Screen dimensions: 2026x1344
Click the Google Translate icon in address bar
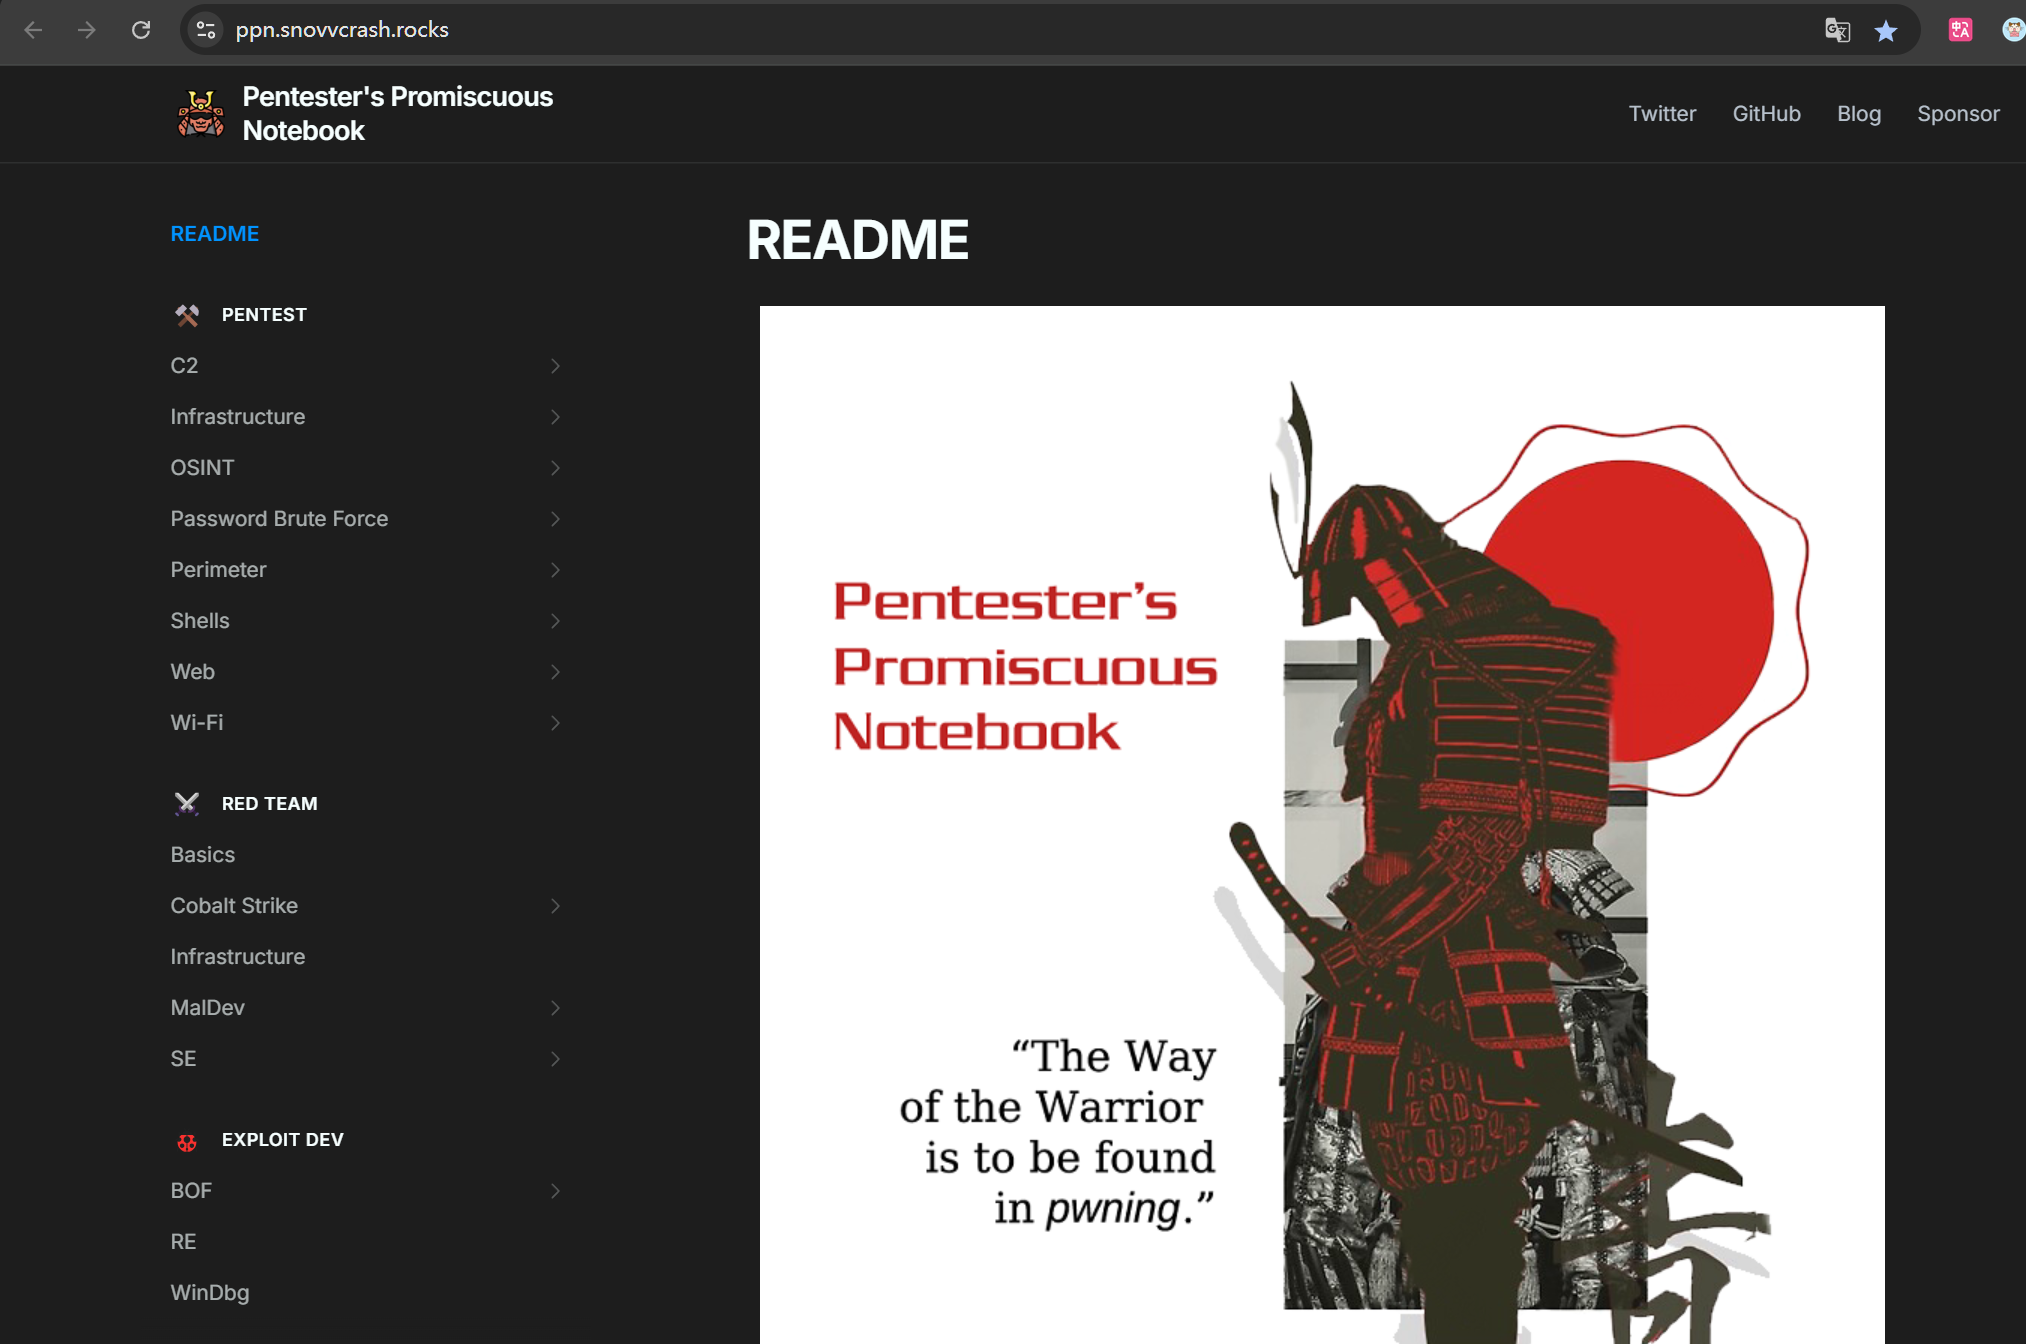coord(1838,30)
